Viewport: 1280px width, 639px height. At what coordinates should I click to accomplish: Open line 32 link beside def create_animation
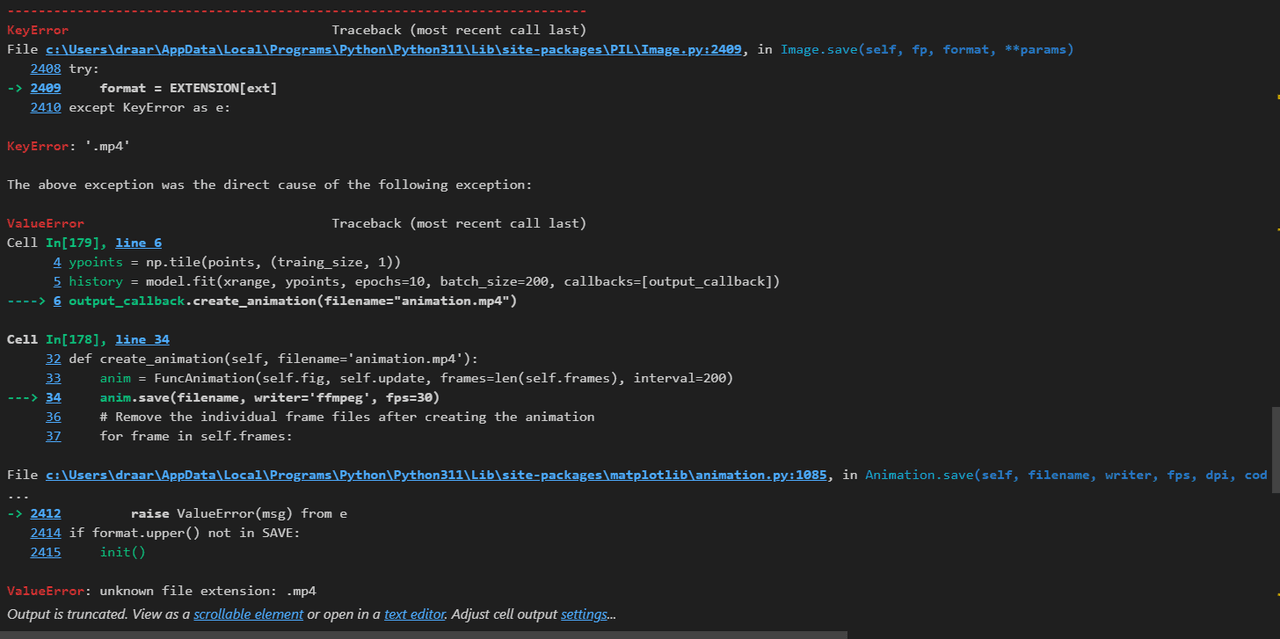coord(53,359)
